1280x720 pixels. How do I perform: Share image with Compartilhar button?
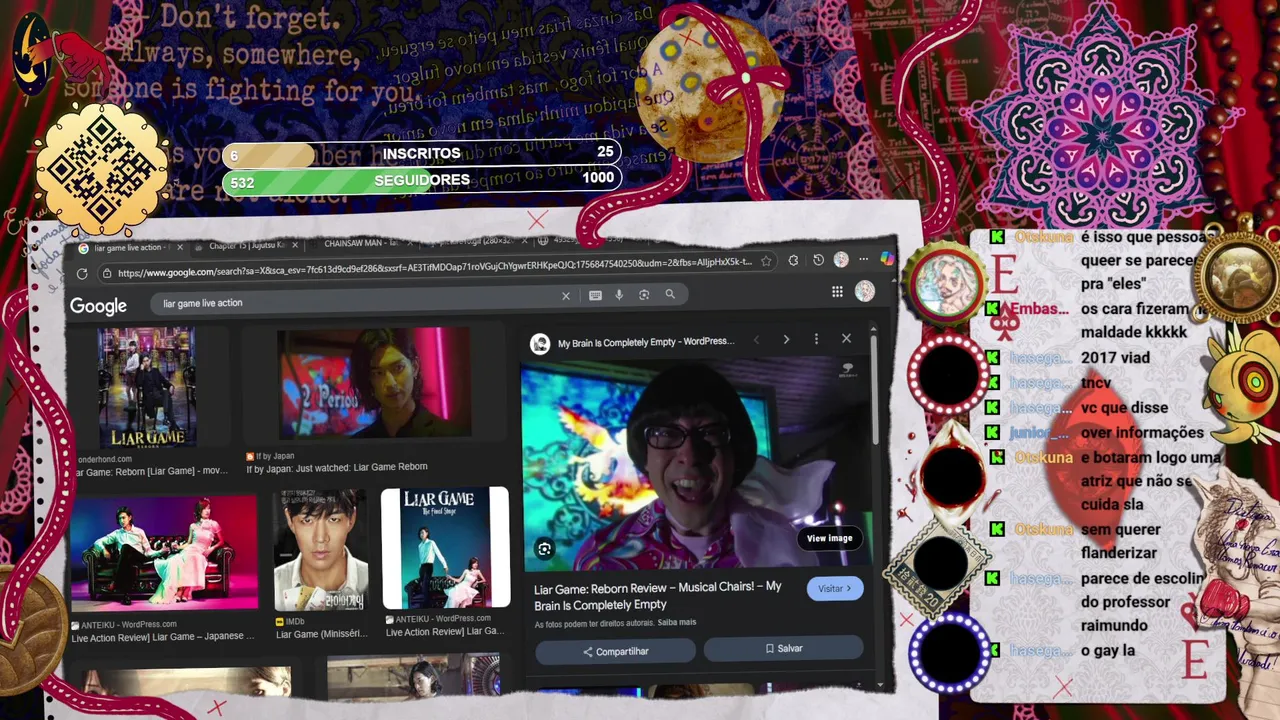tap(616, 651)
